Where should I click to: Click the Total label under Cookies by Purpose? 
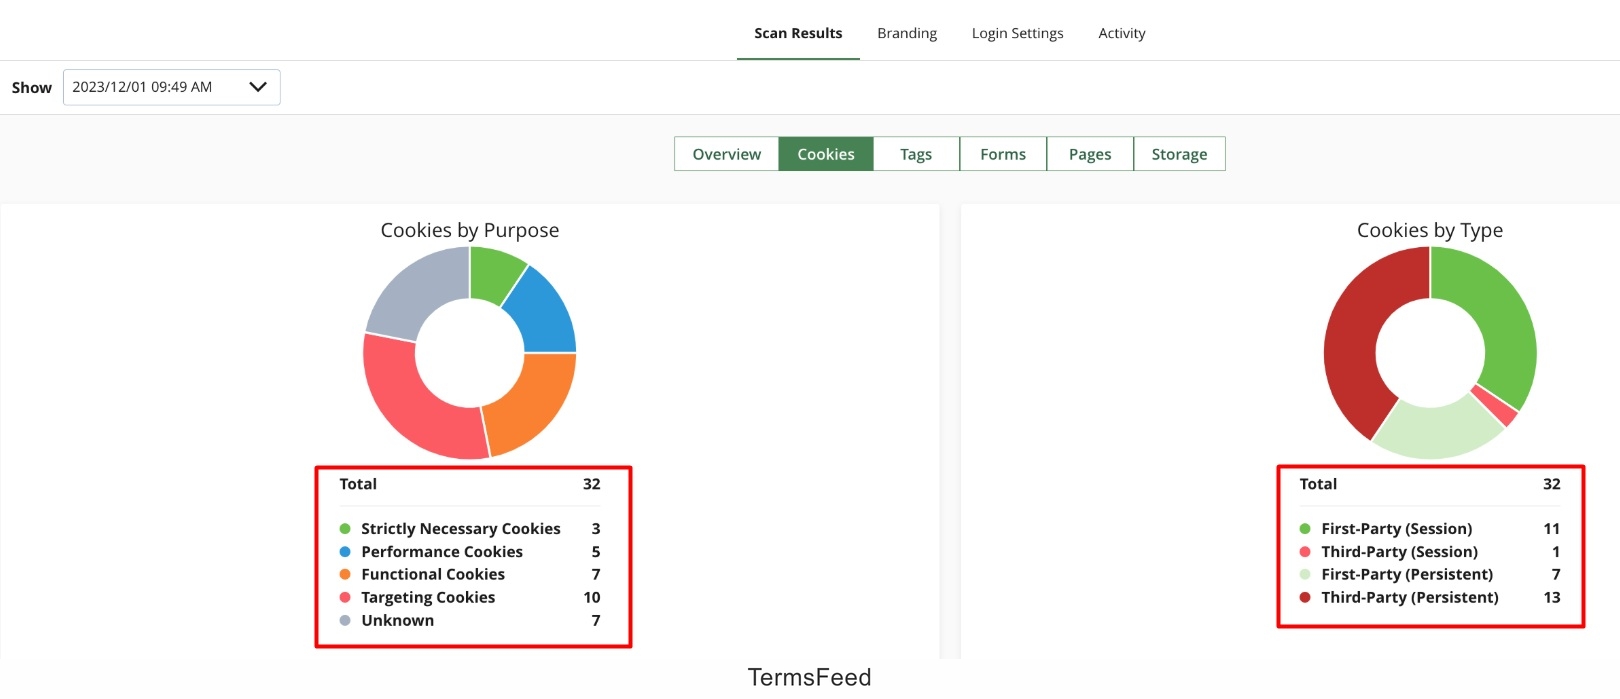(358, 484)
